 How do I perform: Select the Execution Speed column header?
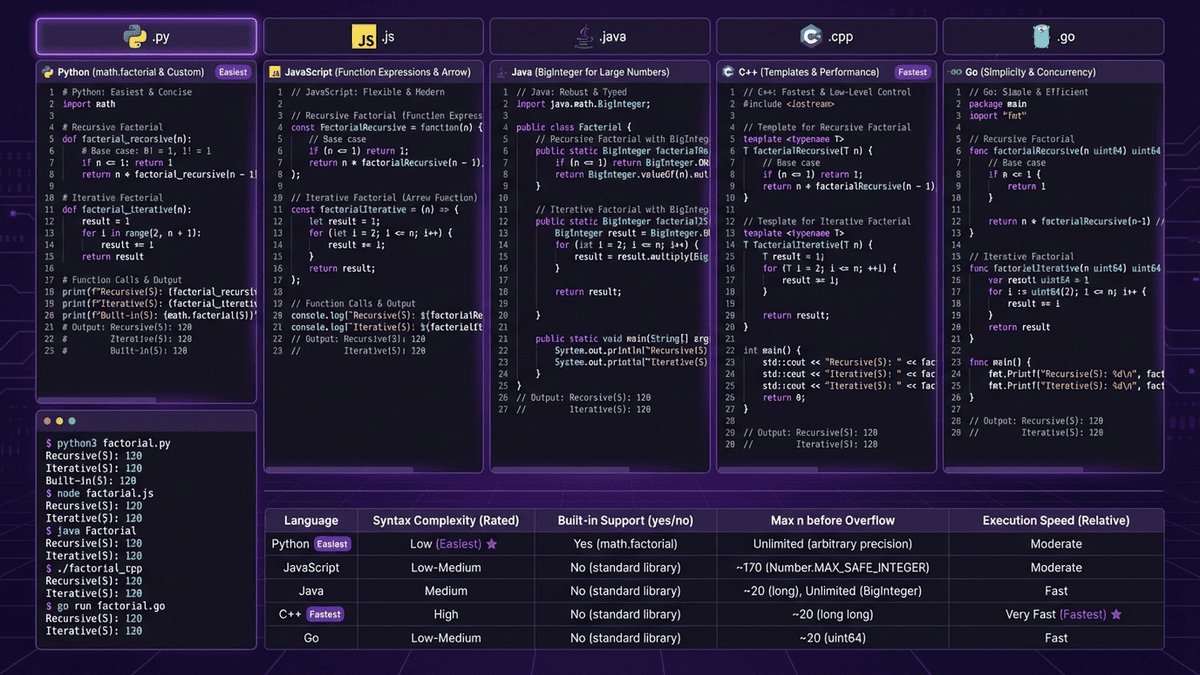(1056, 520)
